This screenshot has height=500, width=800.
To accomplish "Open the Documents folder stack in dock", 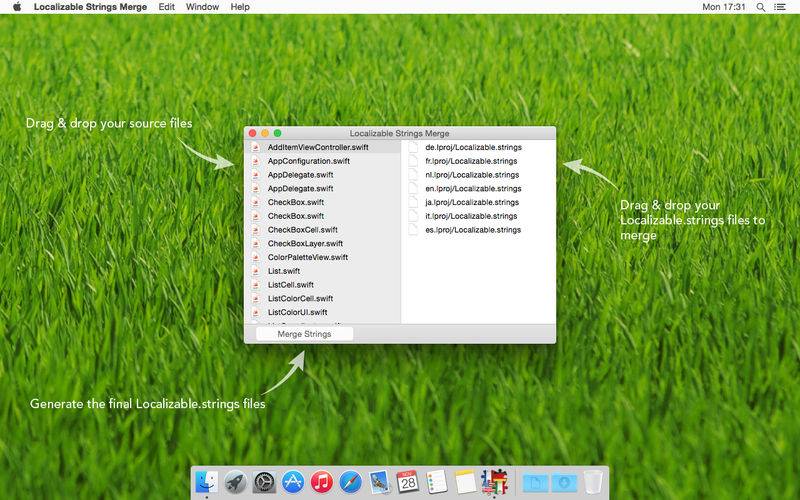I will coord(535,482).
